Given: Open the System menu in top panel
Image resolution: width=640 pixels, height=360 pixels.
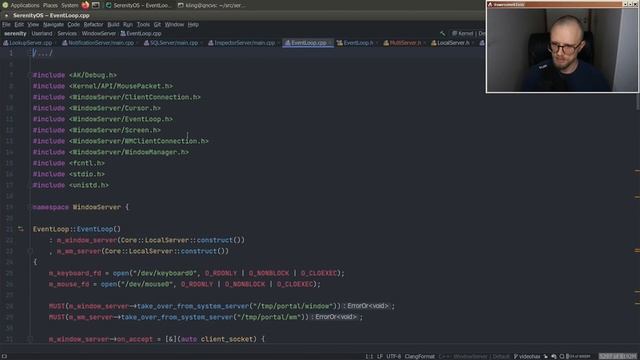Looking at the screenshot, I should tap(69, 5).
